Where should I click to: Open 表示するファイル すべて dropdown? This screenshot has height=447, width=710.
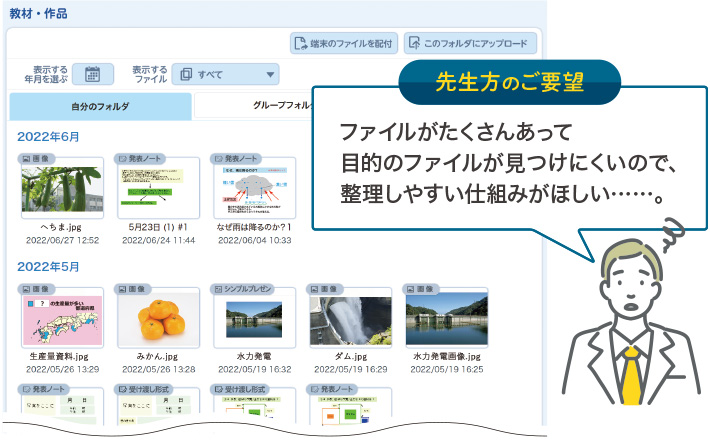point(225,74)
